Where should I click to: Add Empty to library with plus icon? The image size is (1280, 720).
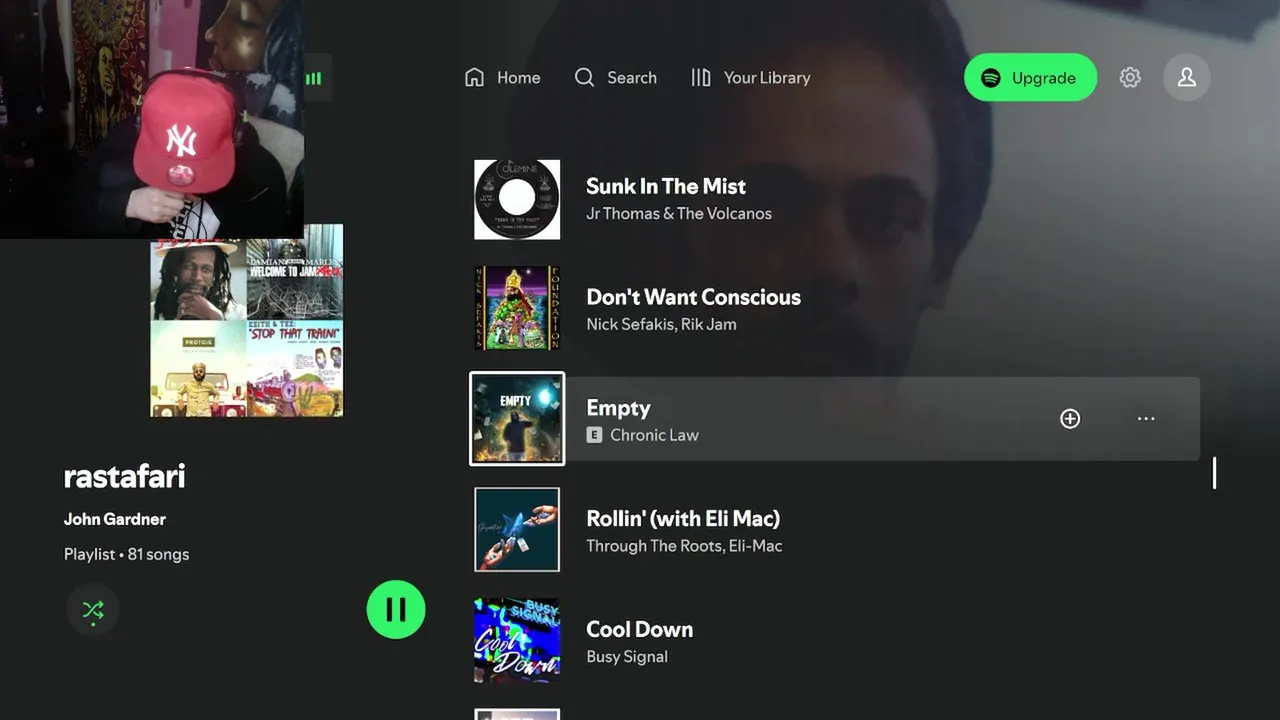(1070, 419)
